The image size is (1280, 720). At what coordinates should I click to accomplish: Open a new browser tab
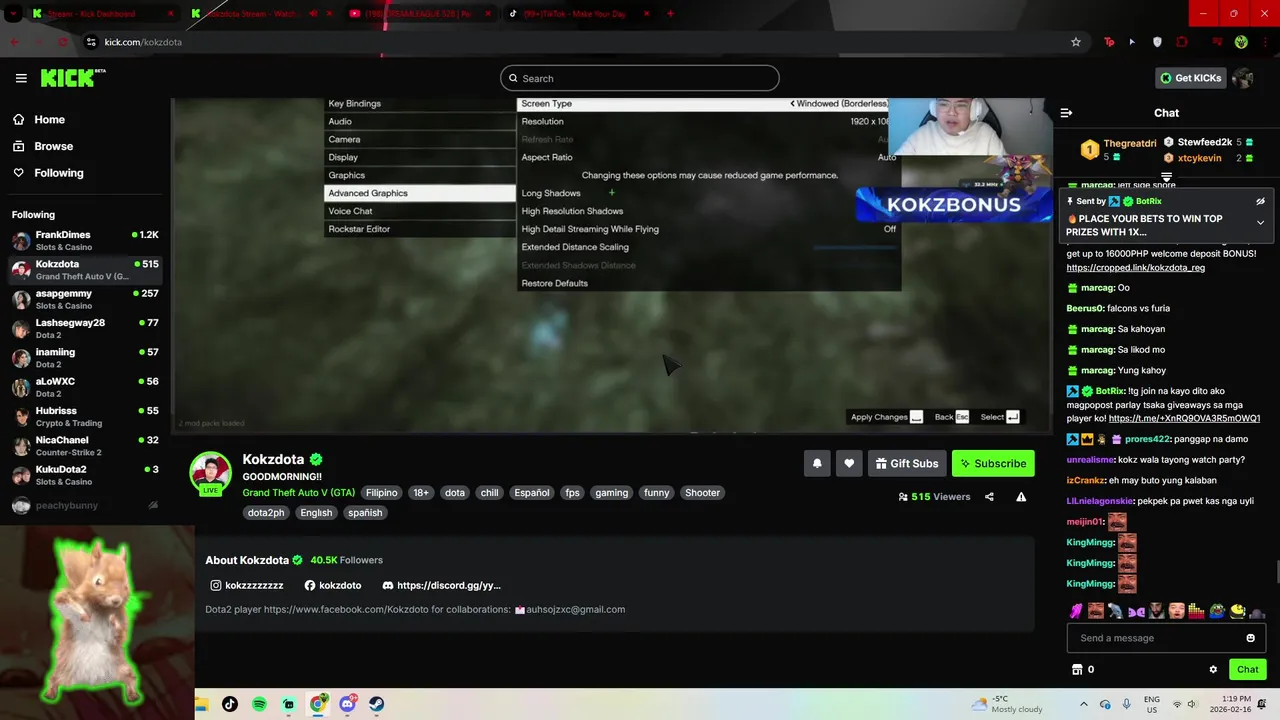tap(670, 14)
